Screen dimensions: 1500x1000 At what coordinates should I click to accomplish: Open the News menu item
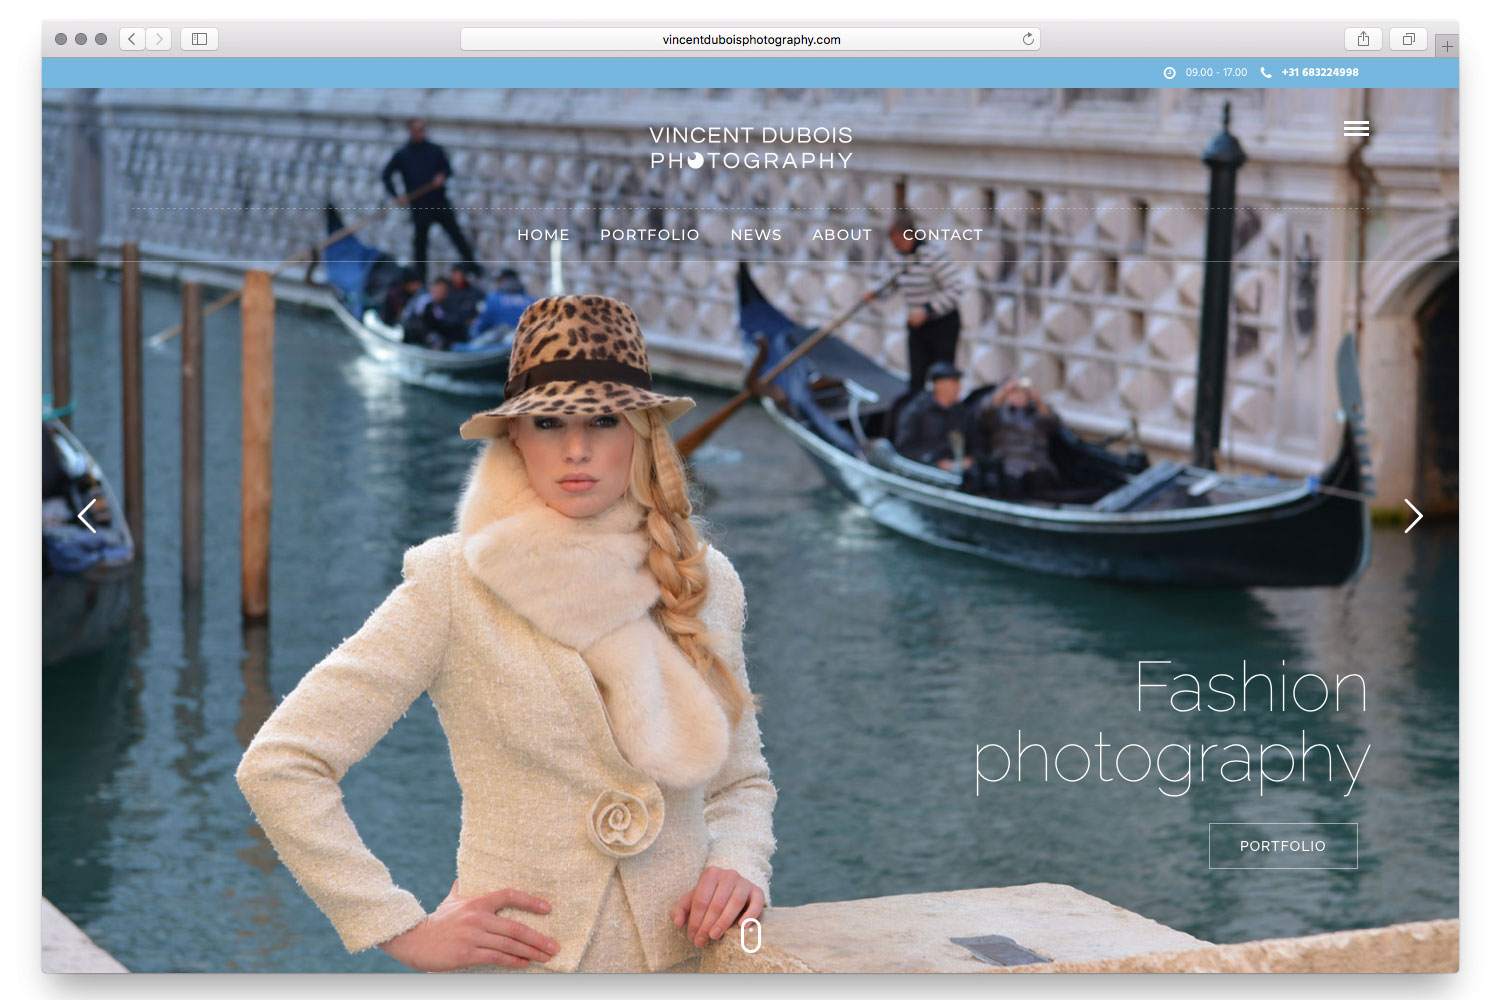click(756, 234)
